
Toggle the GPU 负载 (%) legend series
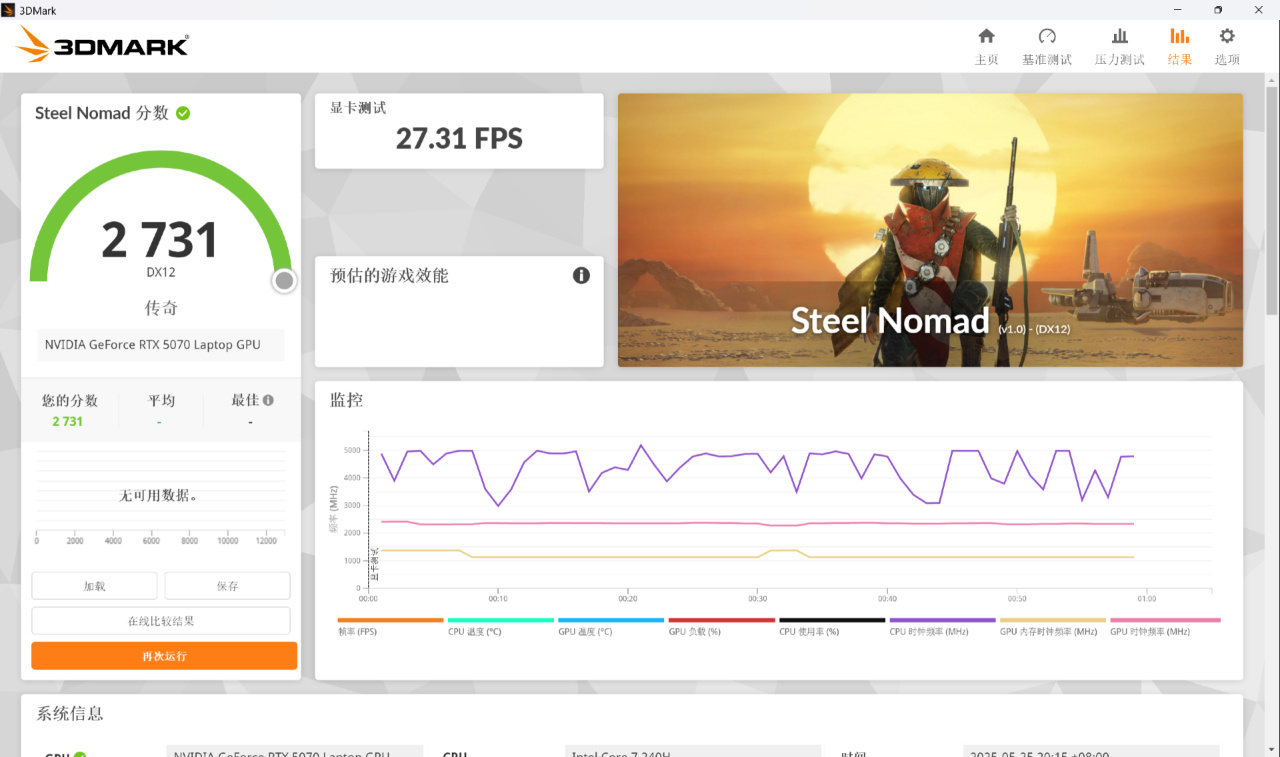click(x=721, y=626)
